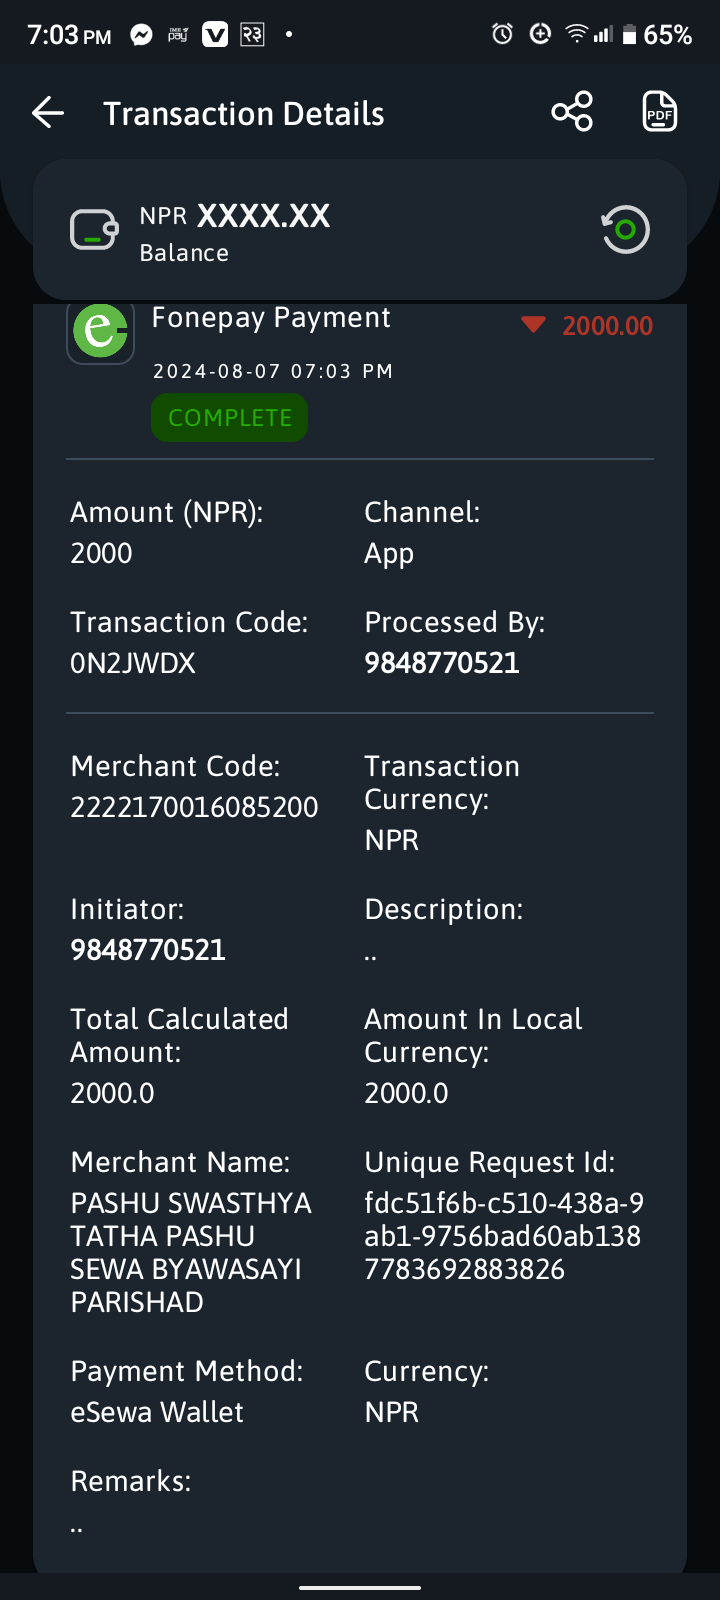The height and width of the screenshot is (1600, 720).
Task: Tap the Processed By number 9848770521
Action: (442, 663)
